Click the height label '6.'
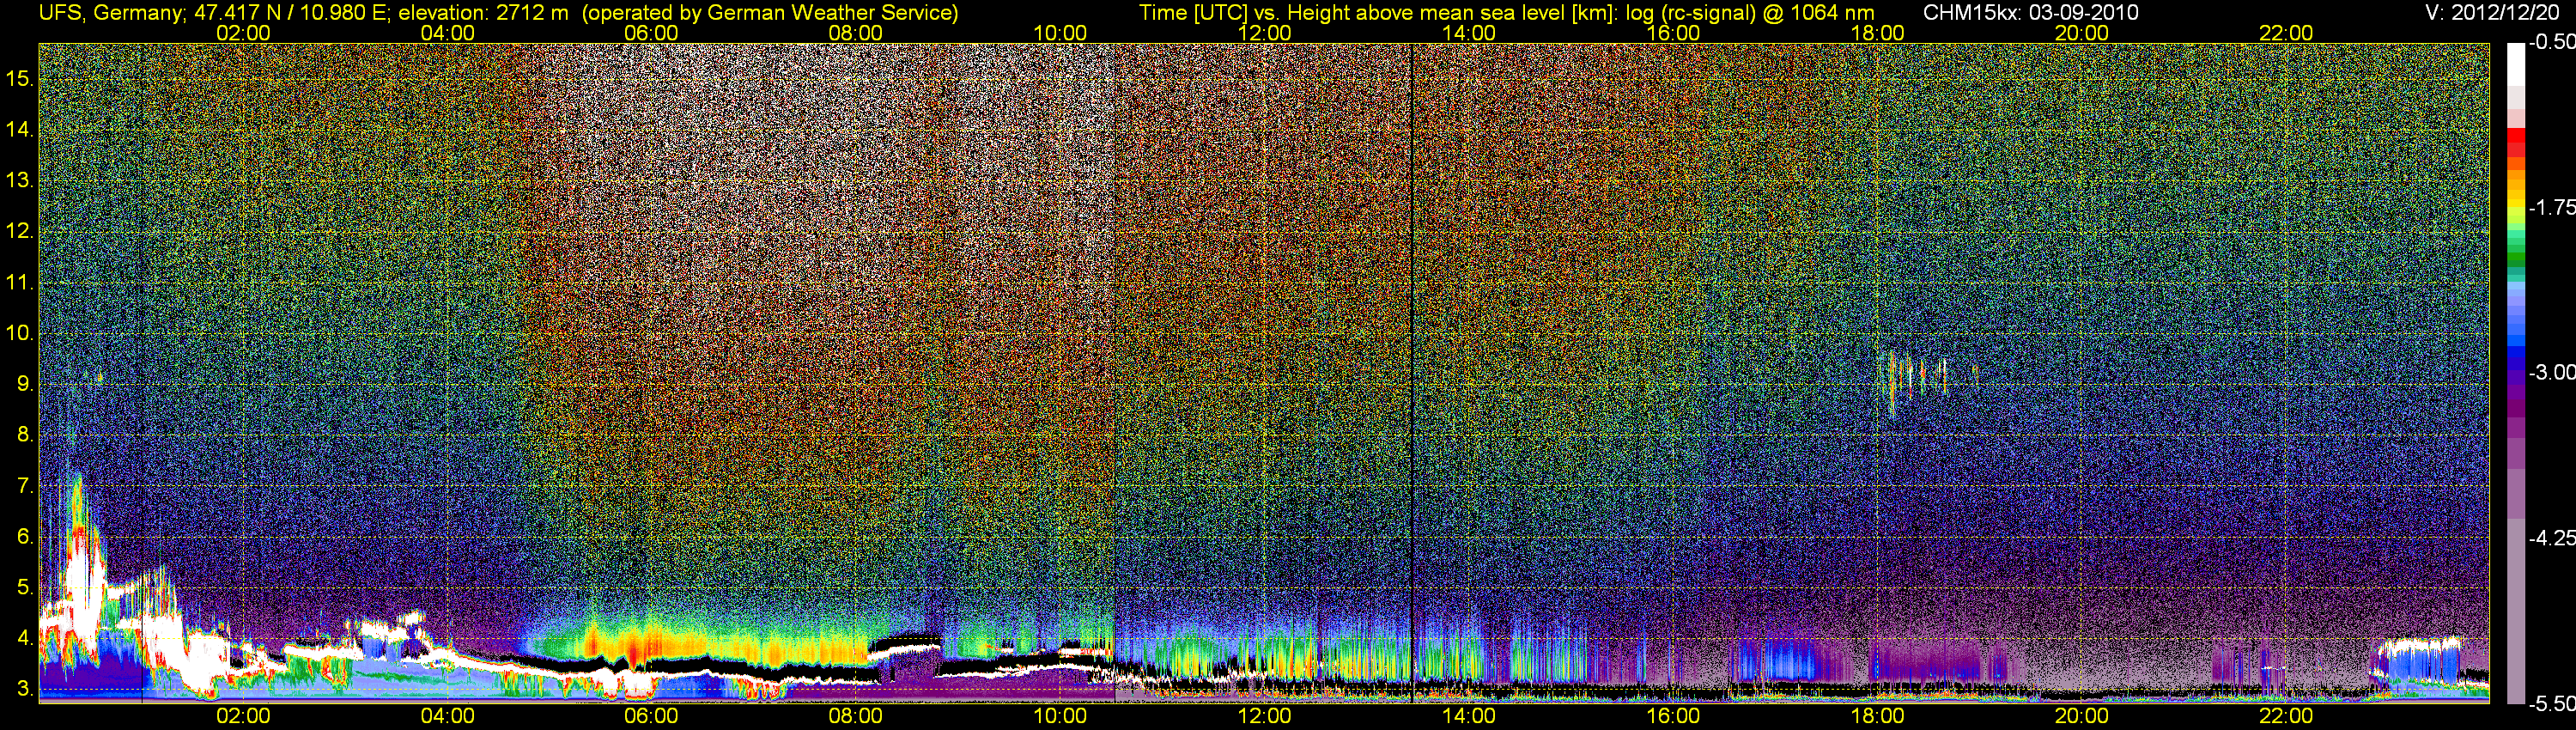 coord(25,537)
